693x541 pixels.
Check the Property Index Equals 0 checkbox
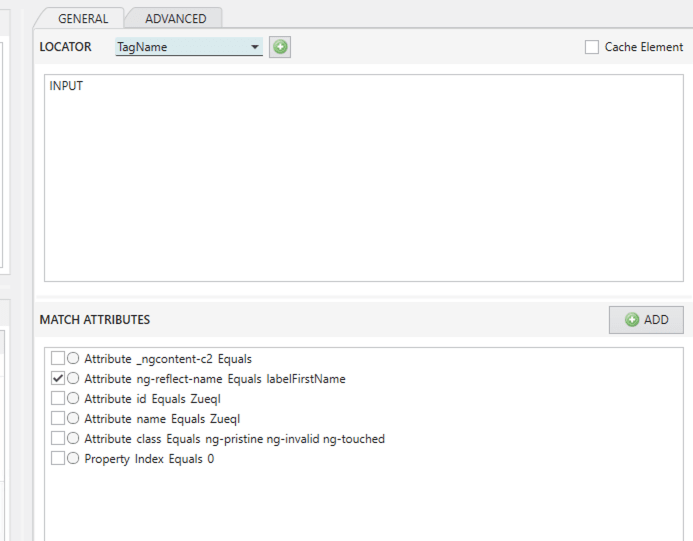click(x=58, y=458)
